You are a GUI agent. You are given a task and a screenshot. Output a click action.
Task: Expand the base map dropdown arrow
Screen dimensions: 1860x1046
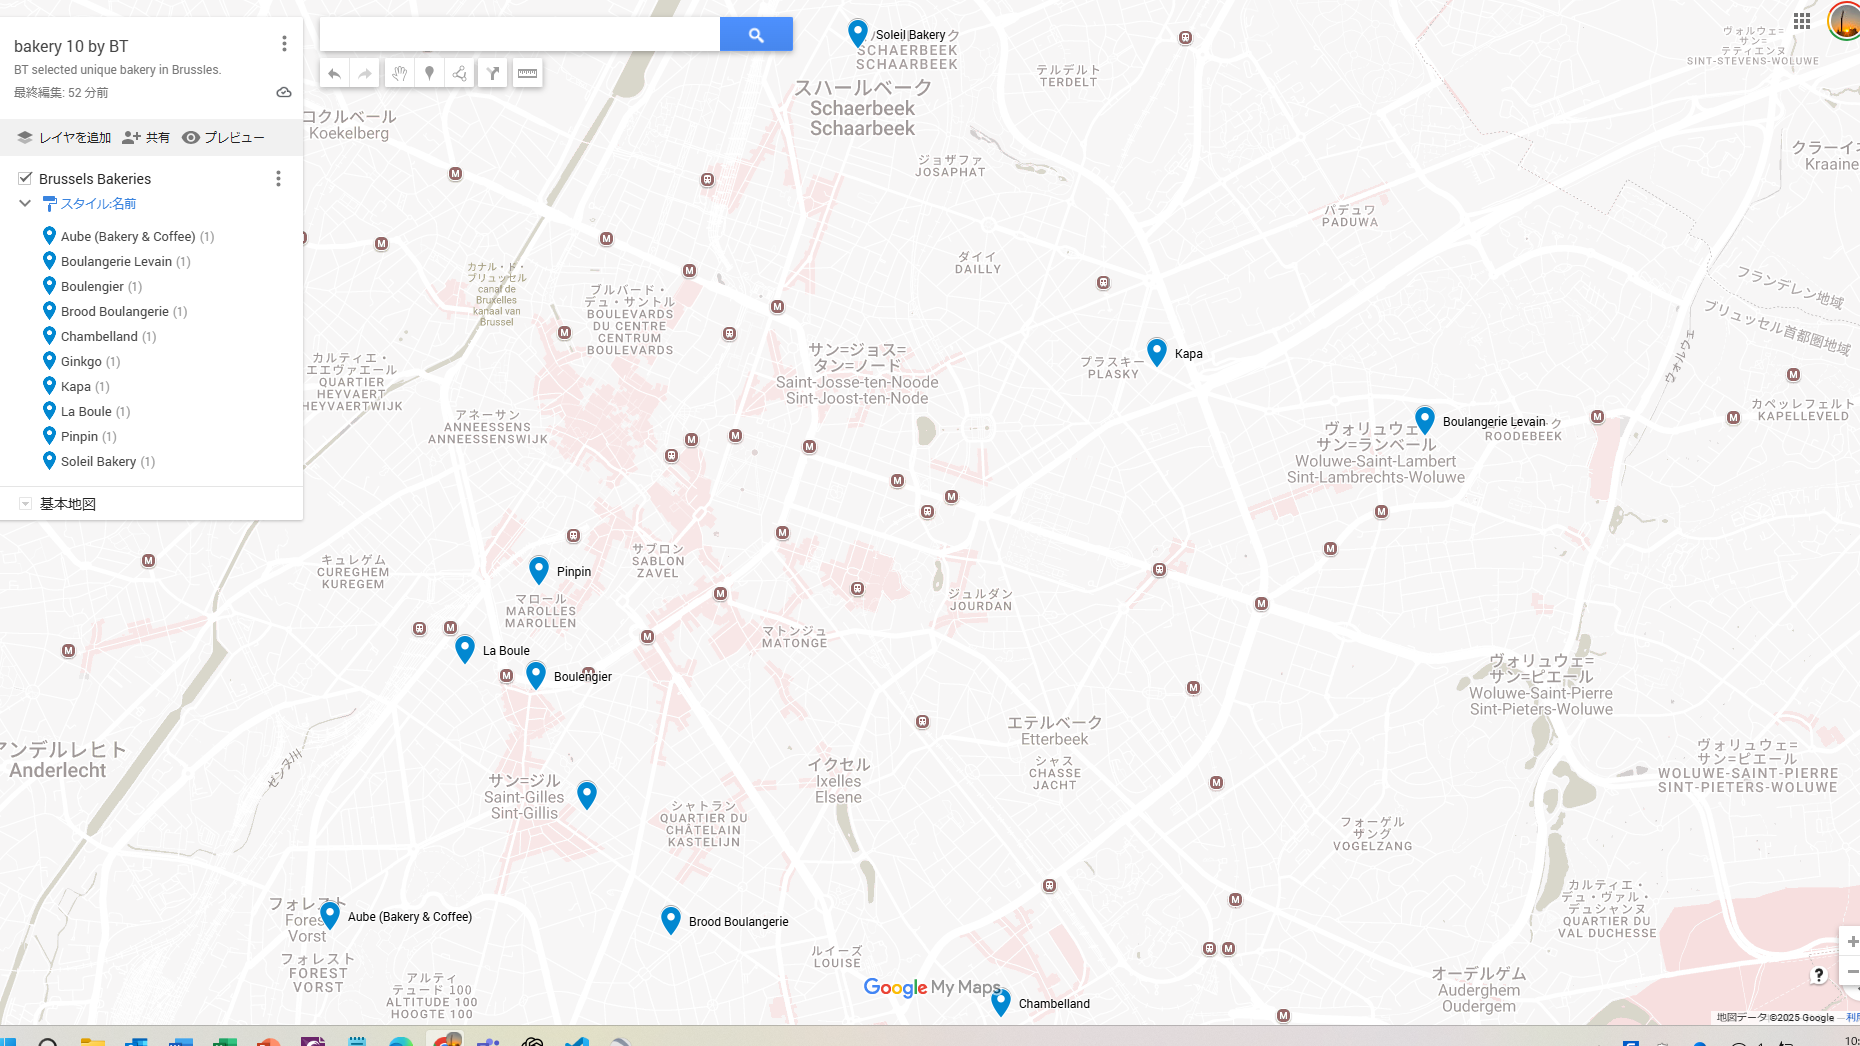(x=25, y=504)
